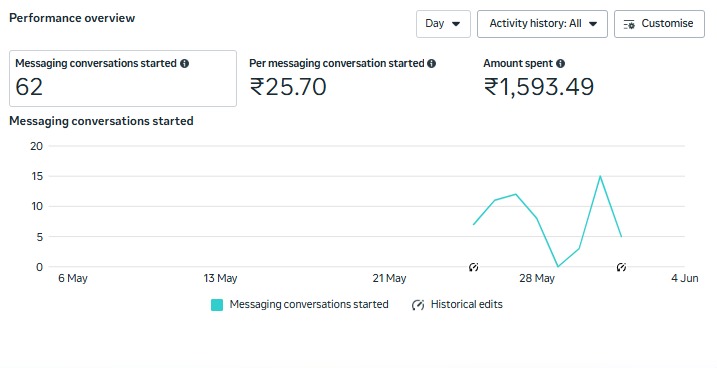Click the chart point dipping to zero
Viewport: 717px width, 368px height.
(x=558, y=267)
